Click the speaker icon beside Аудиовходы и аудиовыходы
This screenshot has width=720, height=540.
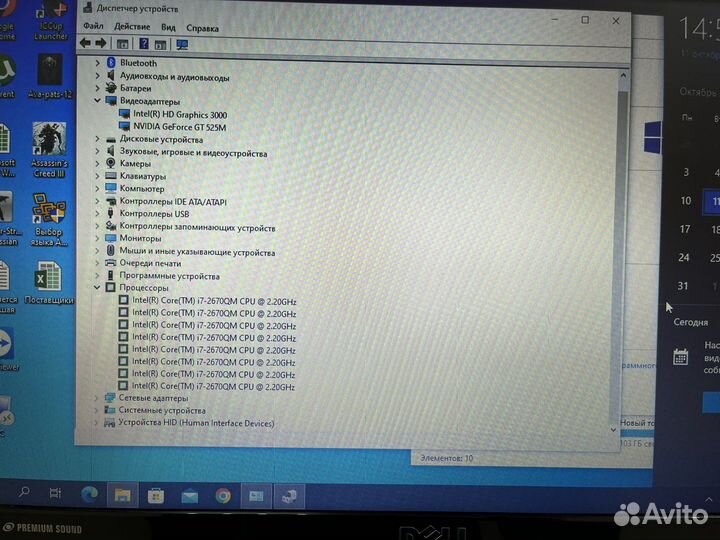coord(111,75)
